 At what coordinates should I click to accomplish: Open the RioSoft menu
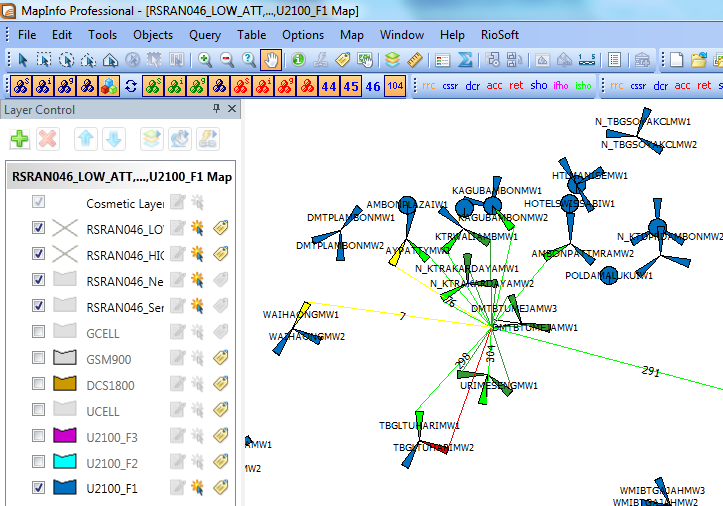pyautogui.click(x=500, y=35)
